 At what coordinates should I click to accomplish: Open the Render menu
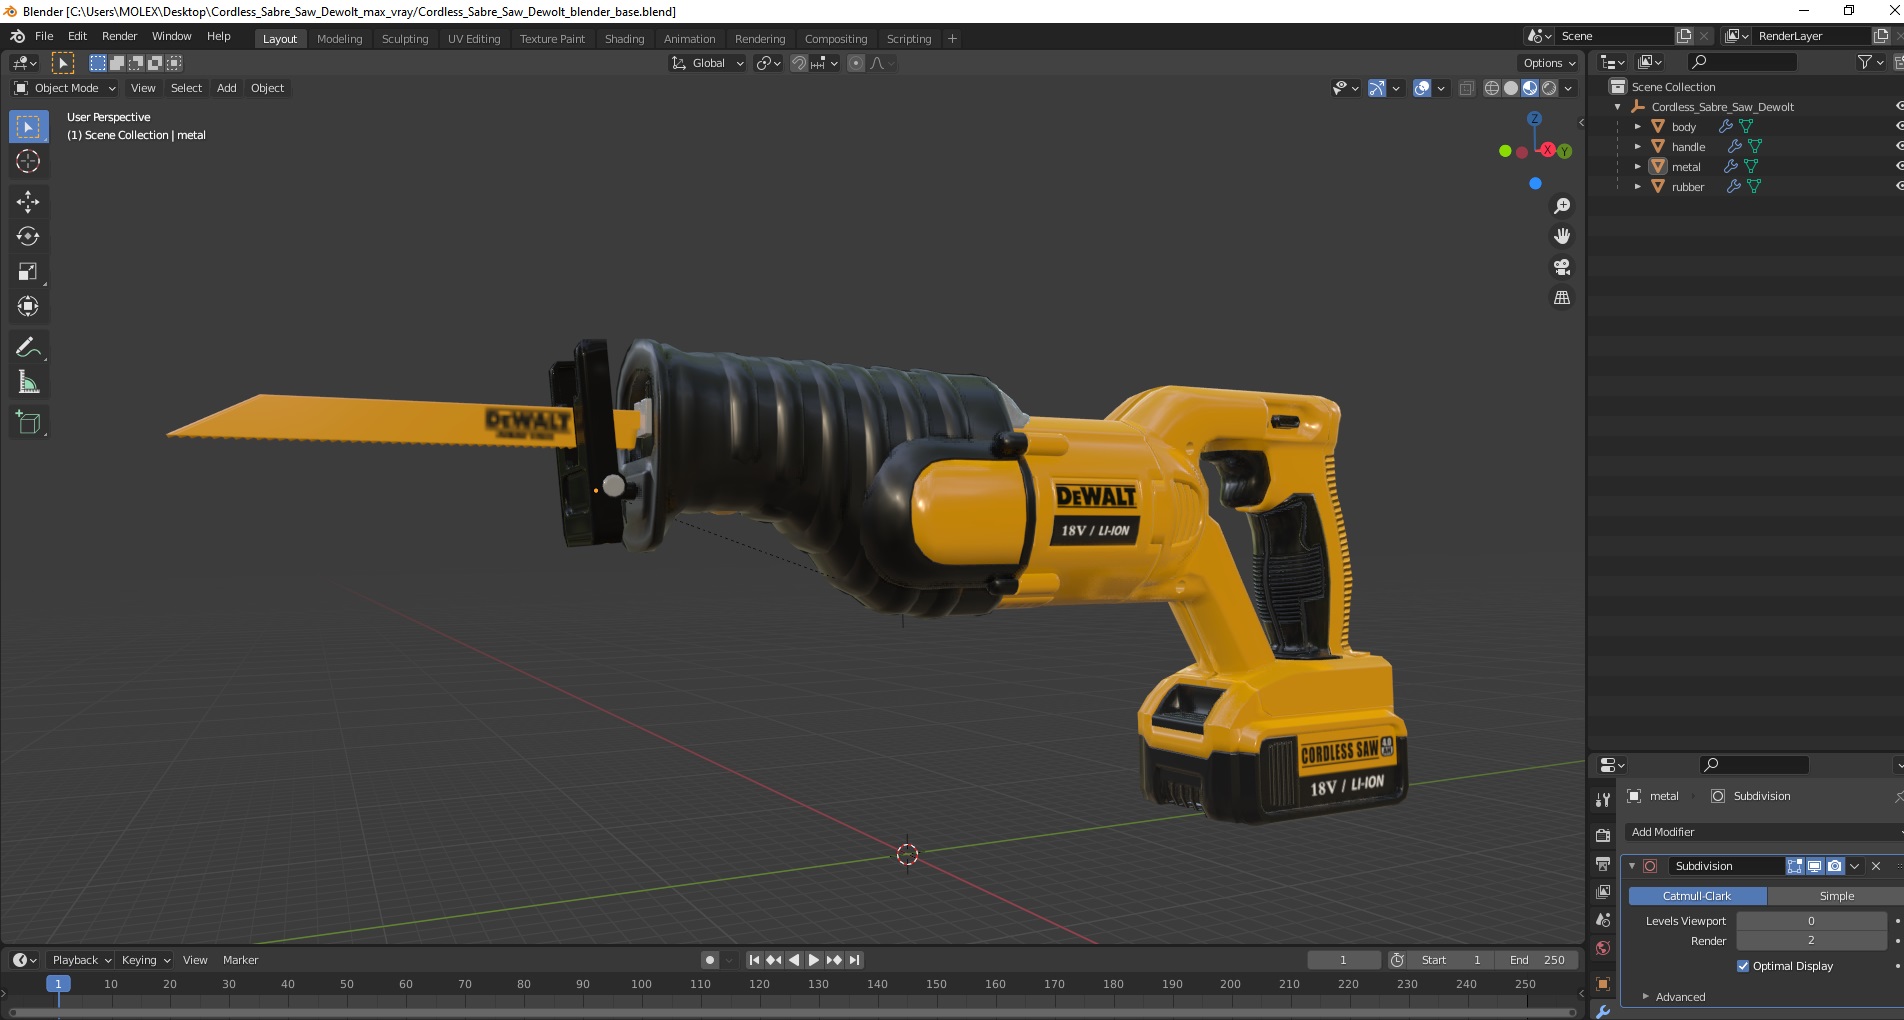(x=119, y=36)
